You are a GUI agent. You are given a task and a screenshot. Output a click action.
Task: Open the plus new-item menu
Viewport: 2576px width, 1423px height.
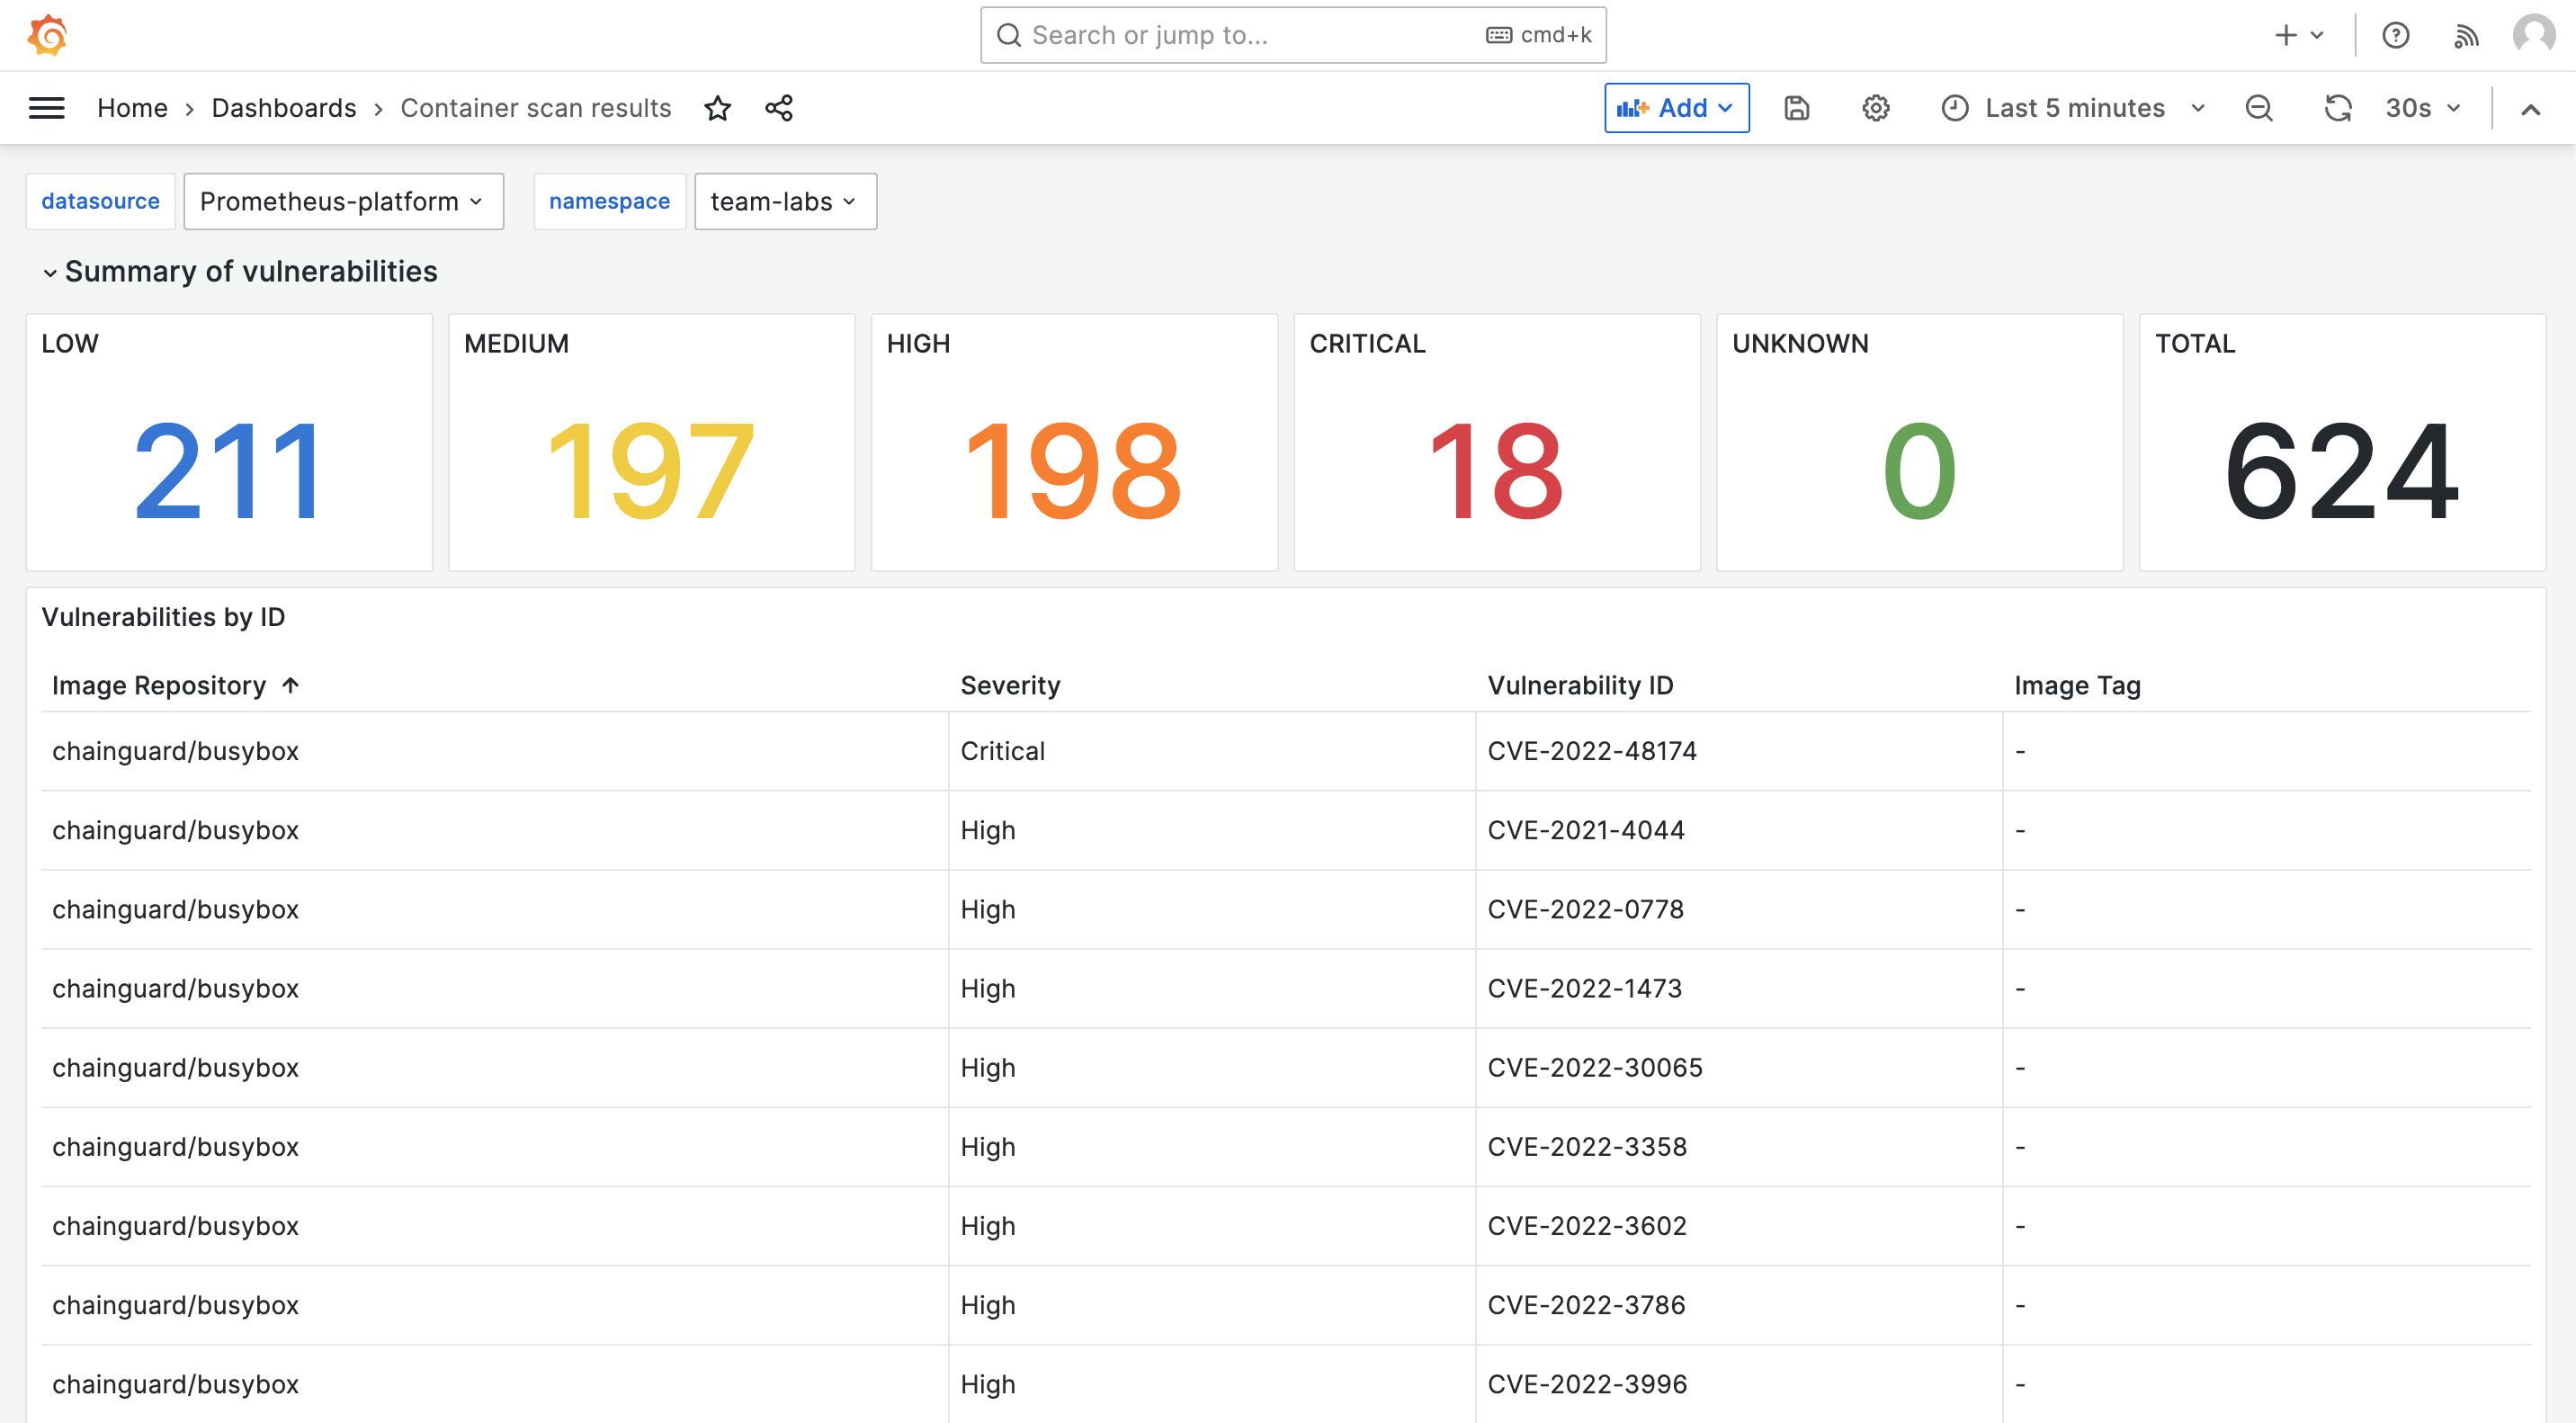coord(2297,35)
